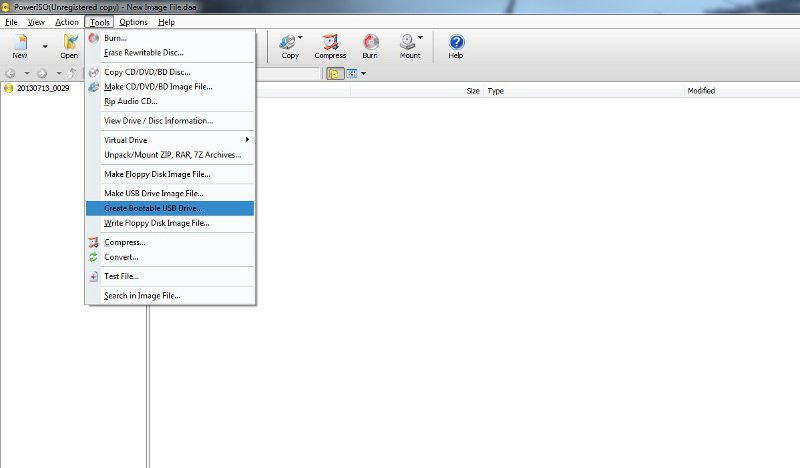Open the view mode dropdown arrow
This screenshot has width=800, height=468.
coord(364,73)
